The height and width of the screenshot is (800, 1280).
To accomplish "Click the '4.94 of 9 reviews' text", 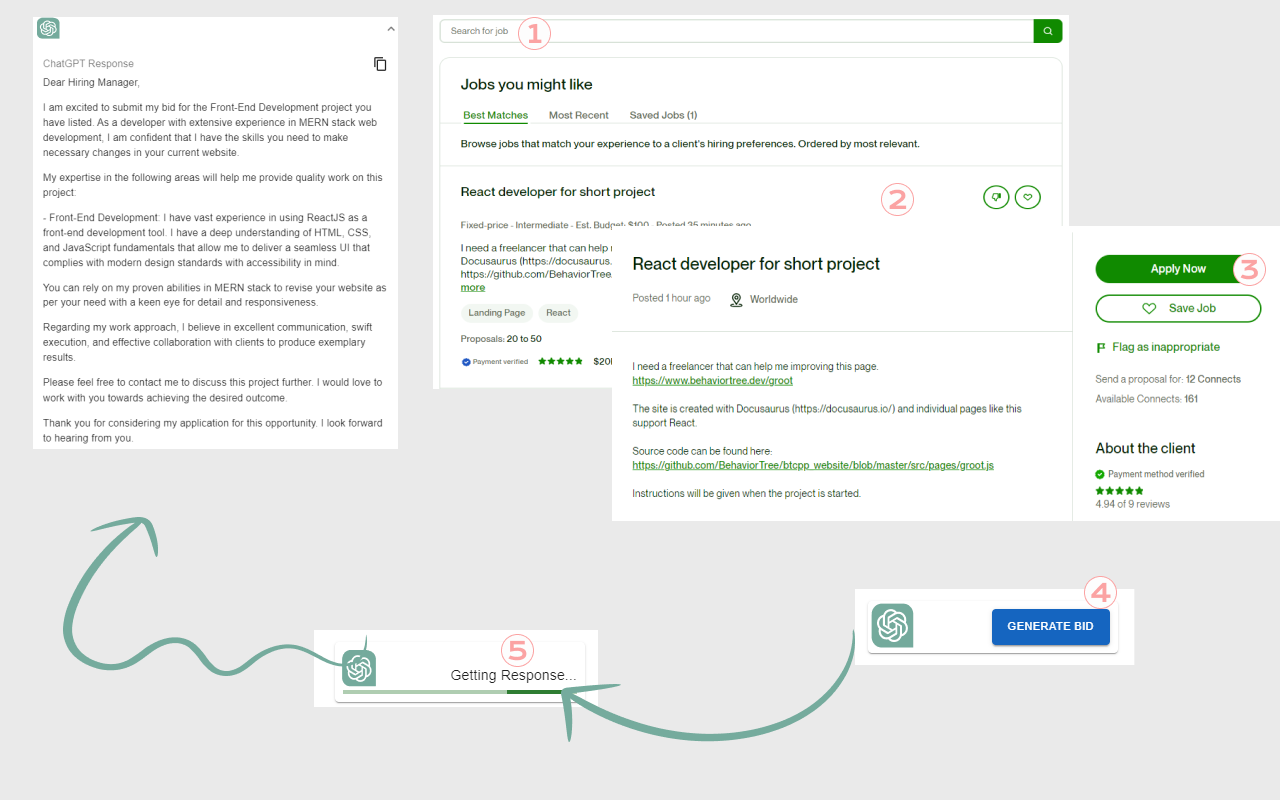I will point(1133,504).
